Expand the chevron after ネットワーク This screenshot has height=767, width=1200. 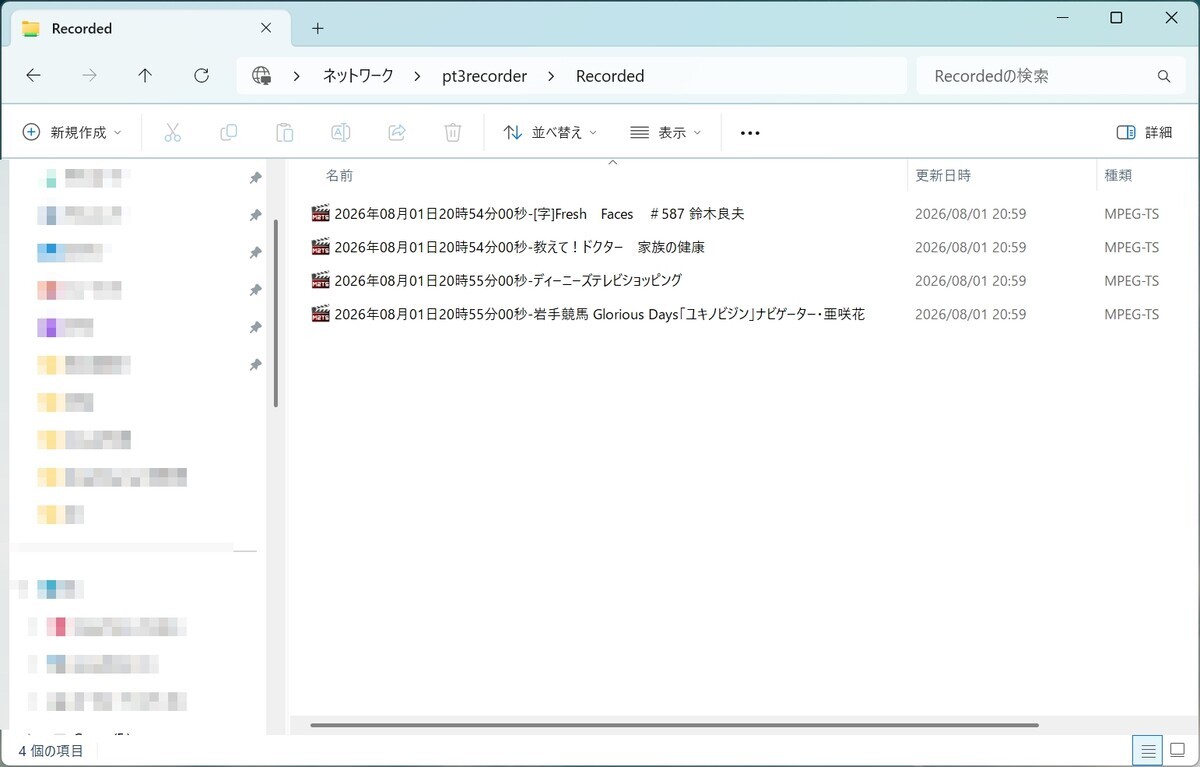pyautogui.click(x=418, y=76)
